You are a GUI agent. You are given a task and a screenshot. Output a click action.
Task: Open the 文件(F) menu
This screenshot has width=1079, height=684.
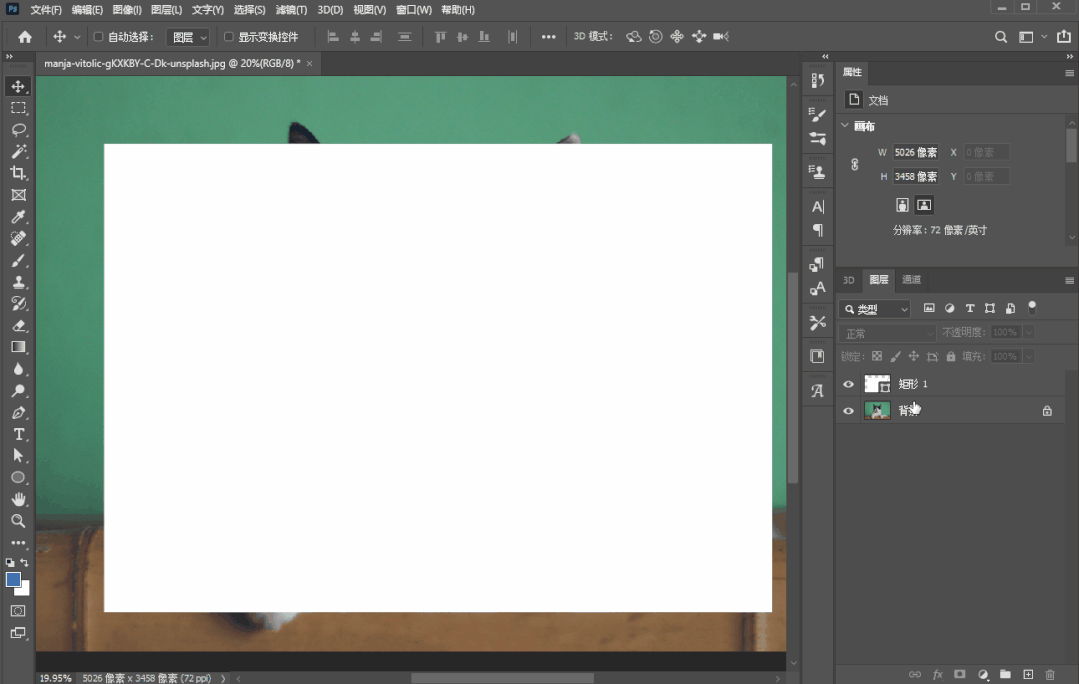pos(45,10)
